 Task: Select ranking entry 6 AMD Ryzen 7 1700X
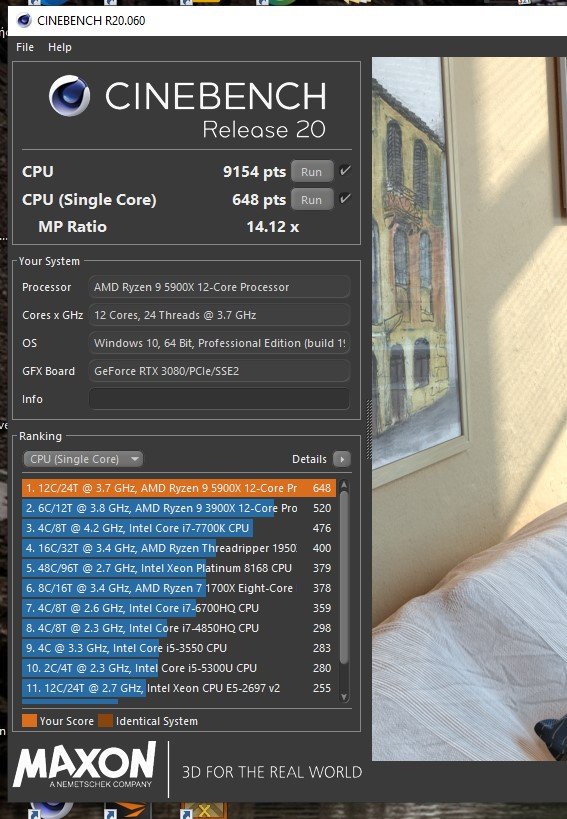point(179,588)
